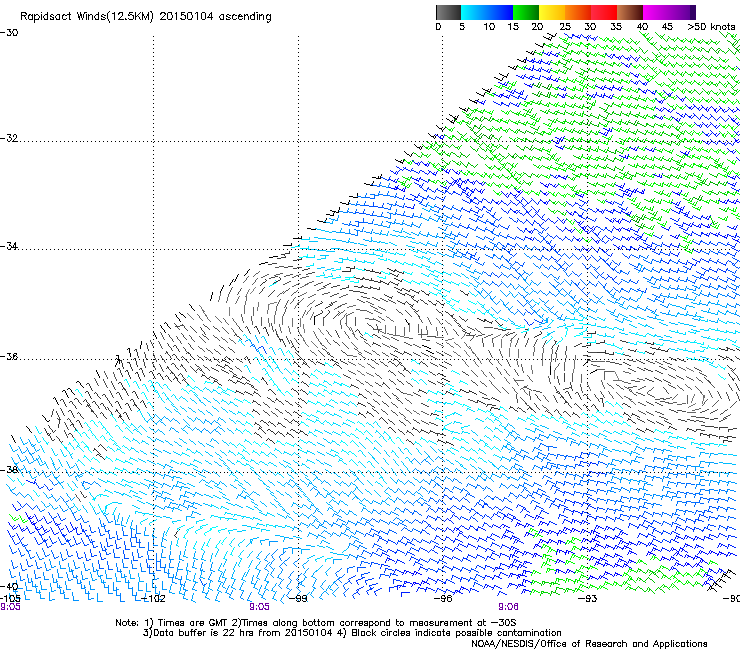Click the '10' label under the color bar
The height and width of the screenshot is (650, 740).
coord(489,27)
